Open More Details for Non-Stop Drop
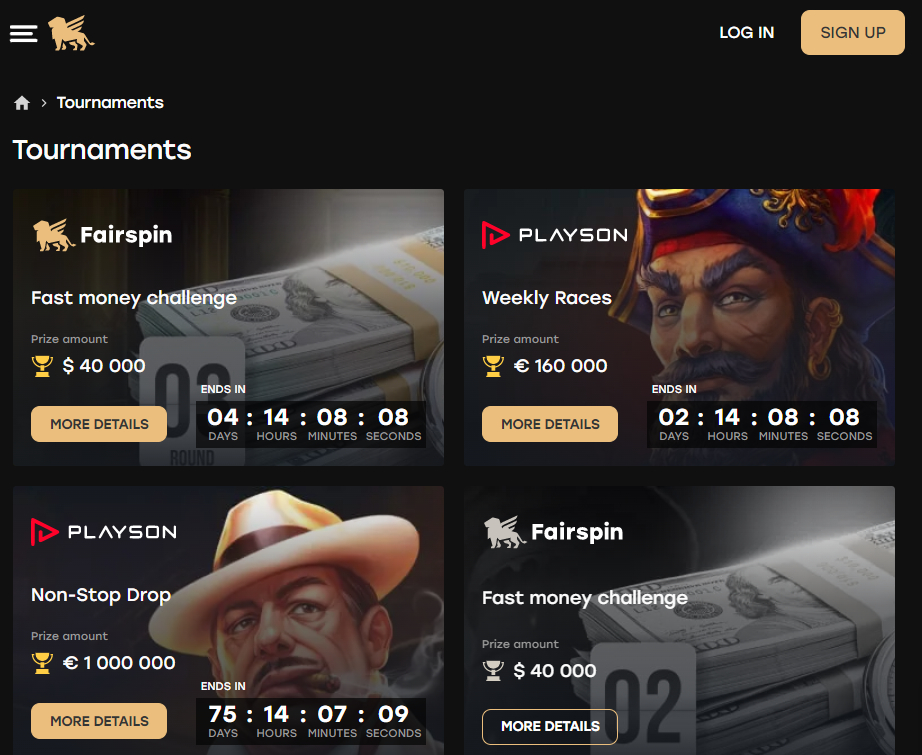The width and height of the screenshot is (922, 755). [x=99, y=721]
